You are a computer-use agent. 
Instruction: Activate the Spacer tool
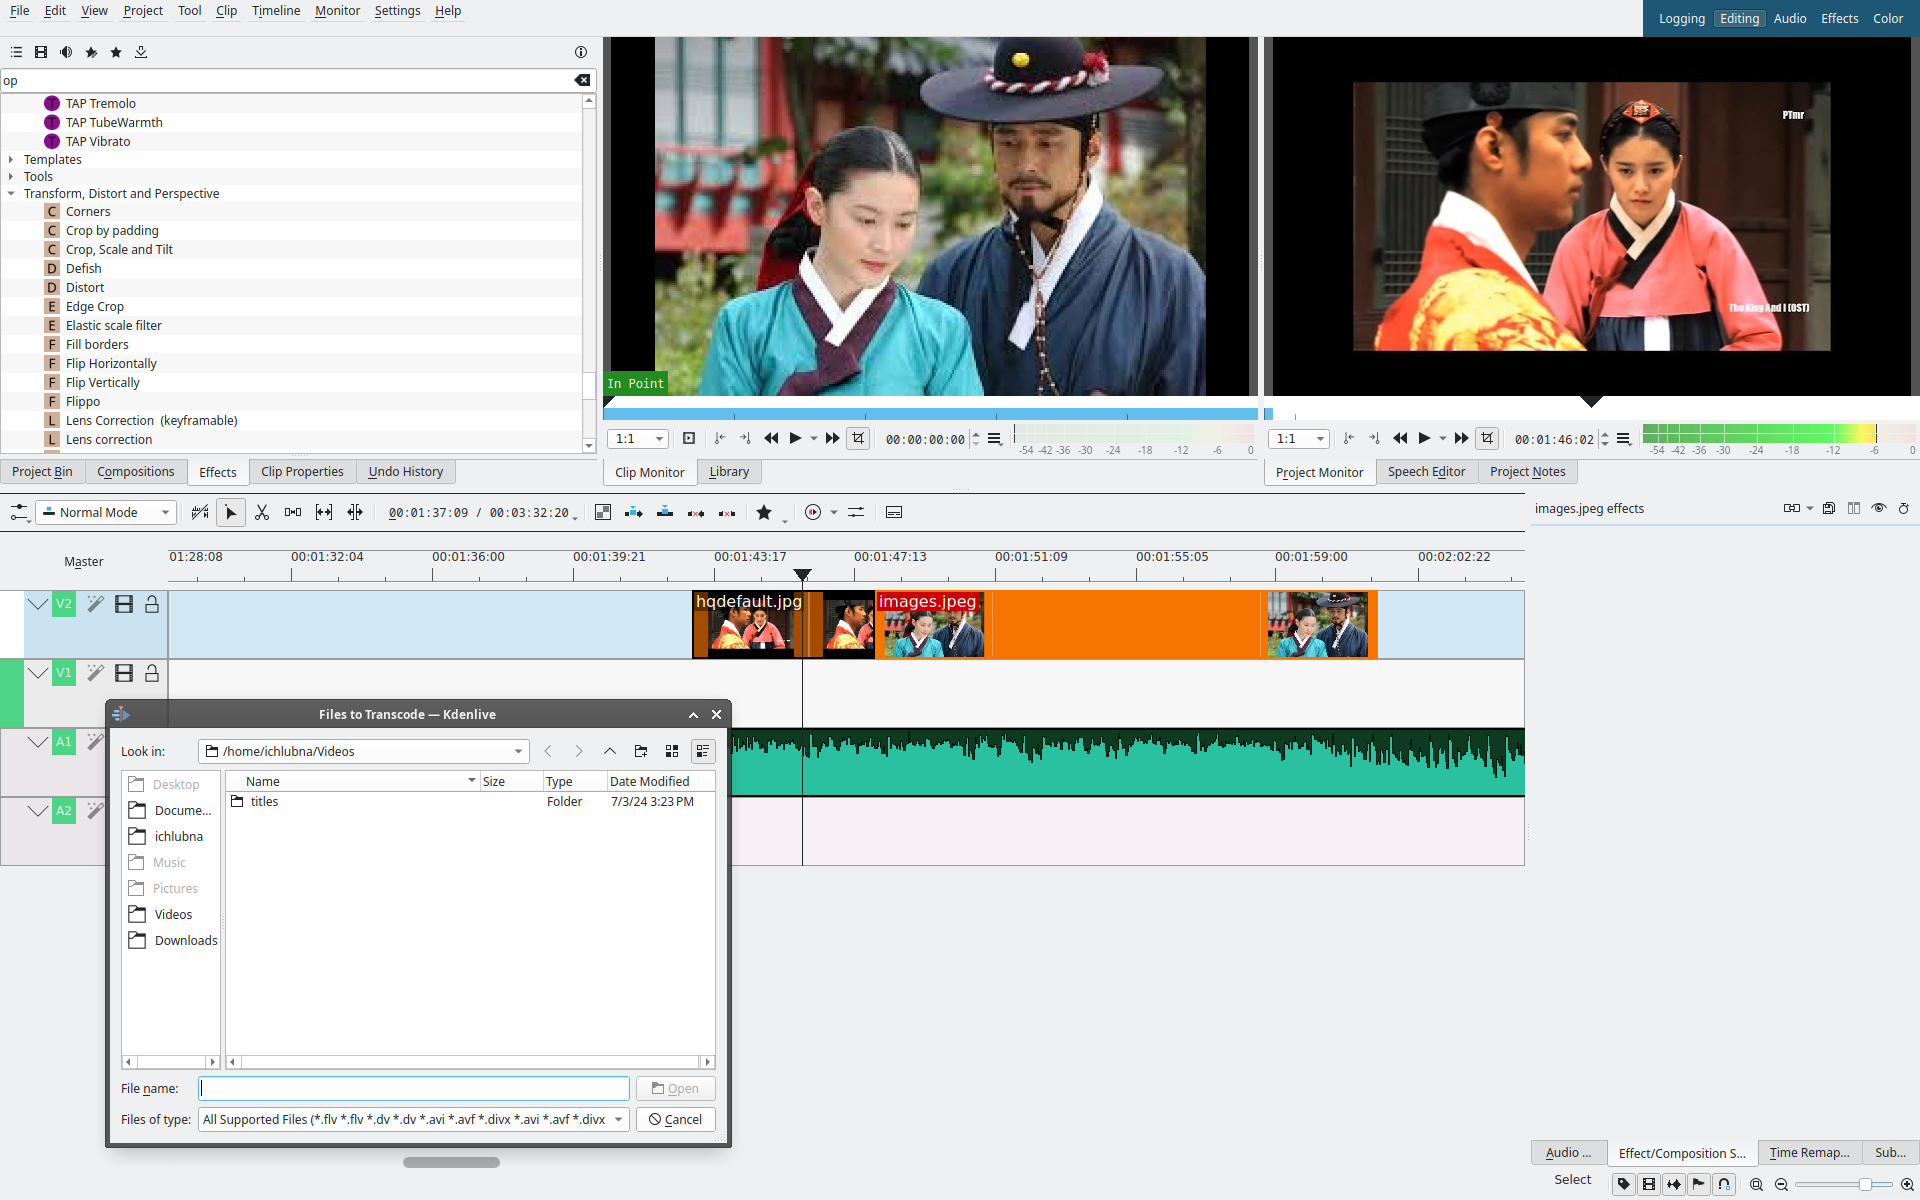[293, 512]
